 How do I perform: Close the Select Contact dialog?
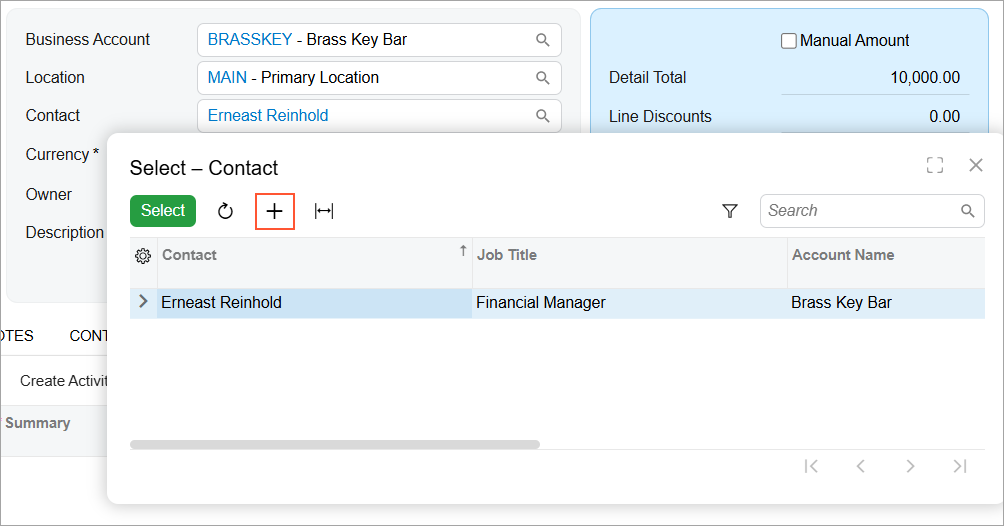(976, 165)
